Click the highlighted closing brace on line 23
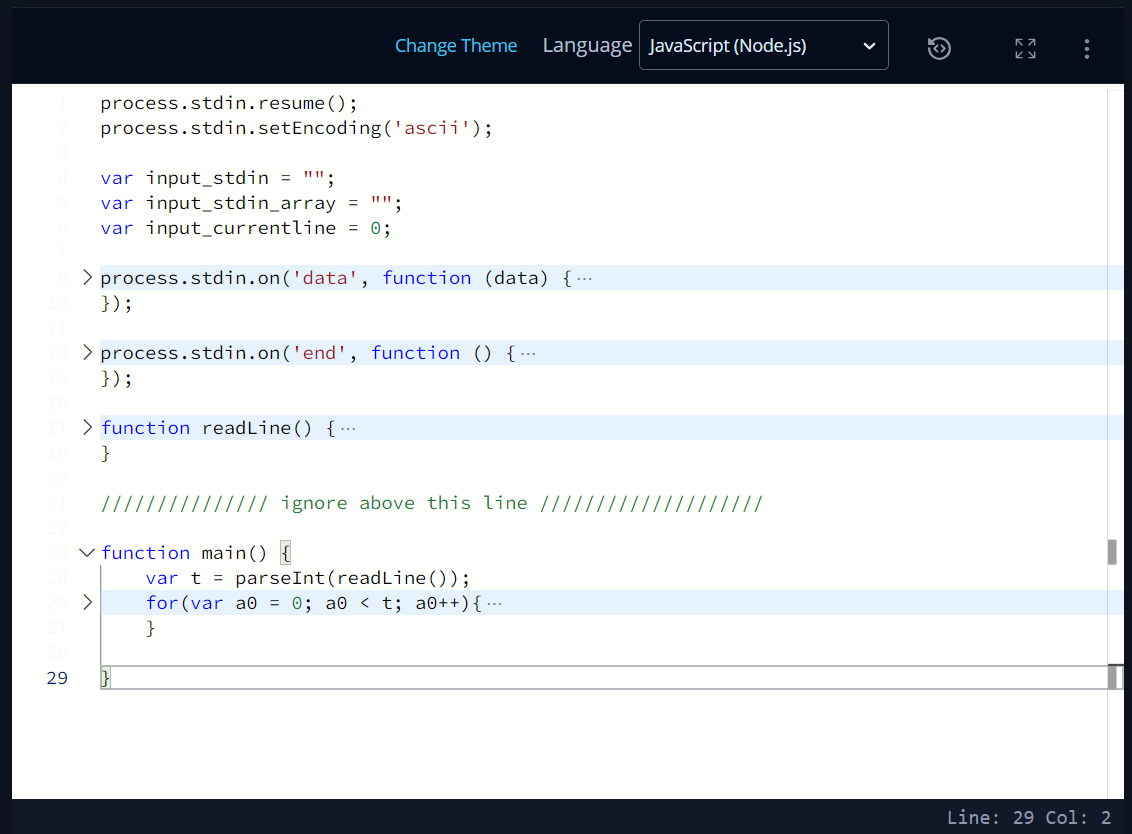The width and height of the screenshot is (1132, 834). tap(286, 552)
